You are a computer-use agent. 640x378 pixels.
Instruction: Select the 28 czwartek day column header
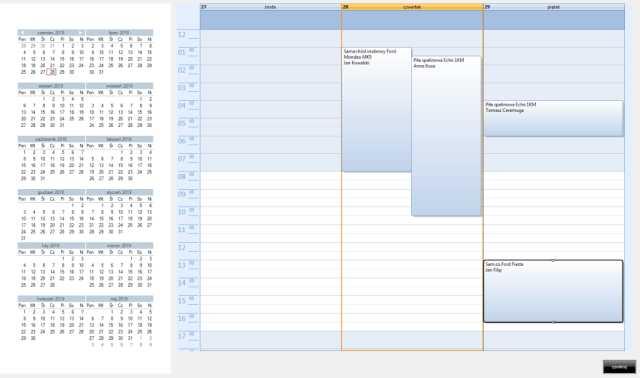point(412,7)
